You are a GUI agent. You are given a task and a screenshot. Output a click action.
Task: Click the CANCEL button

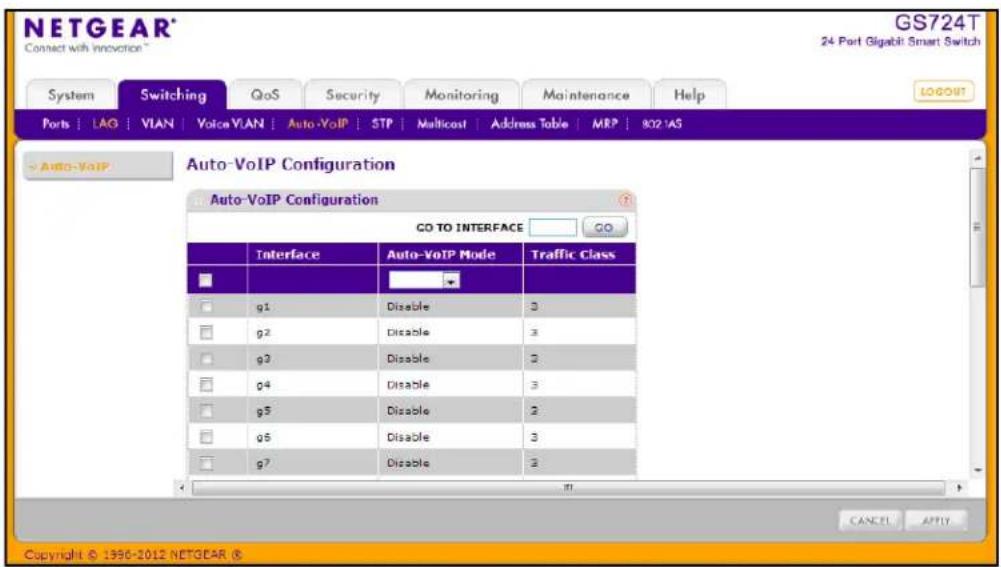coord(869,520)
